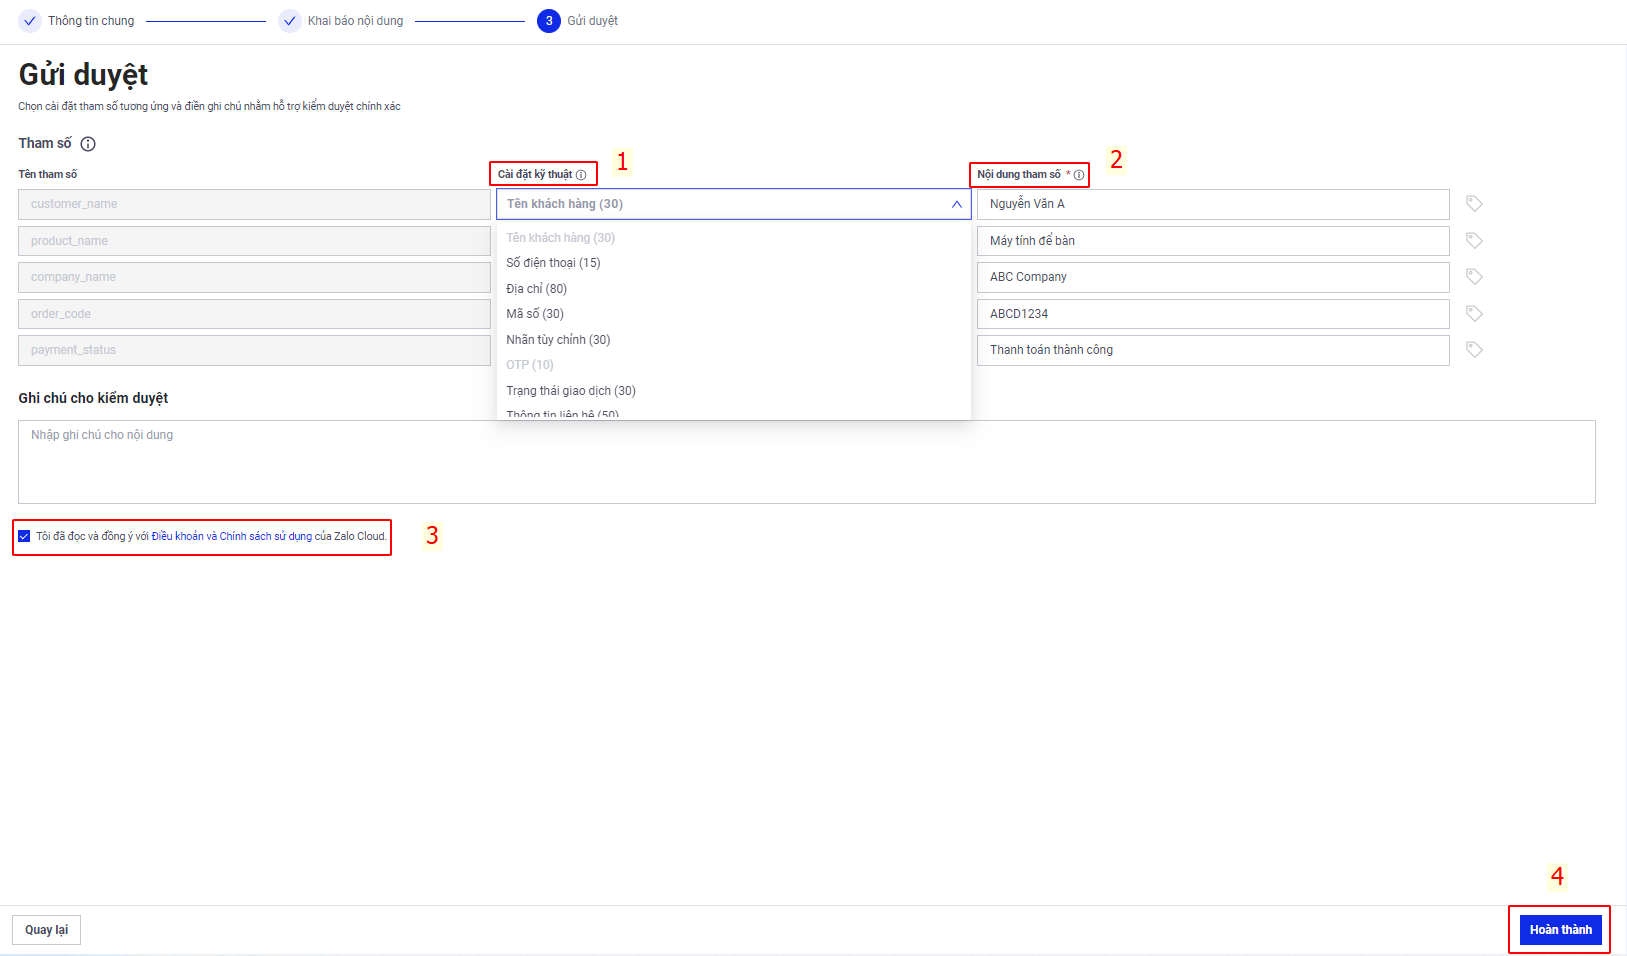
Task: Click tag icon in ABCD1234 row
Action: pos(1474,314)
